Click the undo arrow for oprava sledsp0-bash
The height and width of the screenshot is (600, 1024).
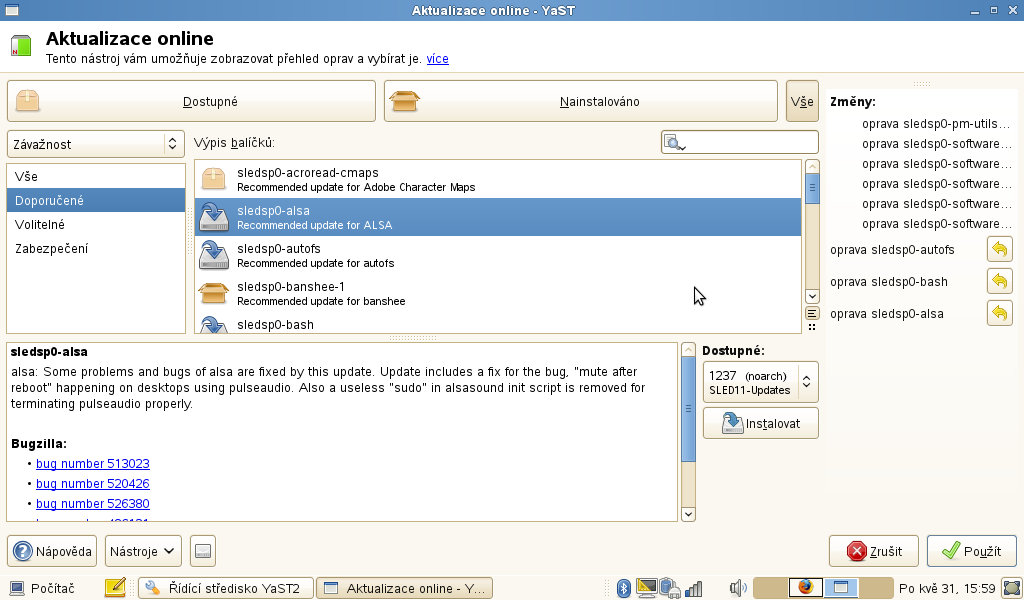pos(999,281)
